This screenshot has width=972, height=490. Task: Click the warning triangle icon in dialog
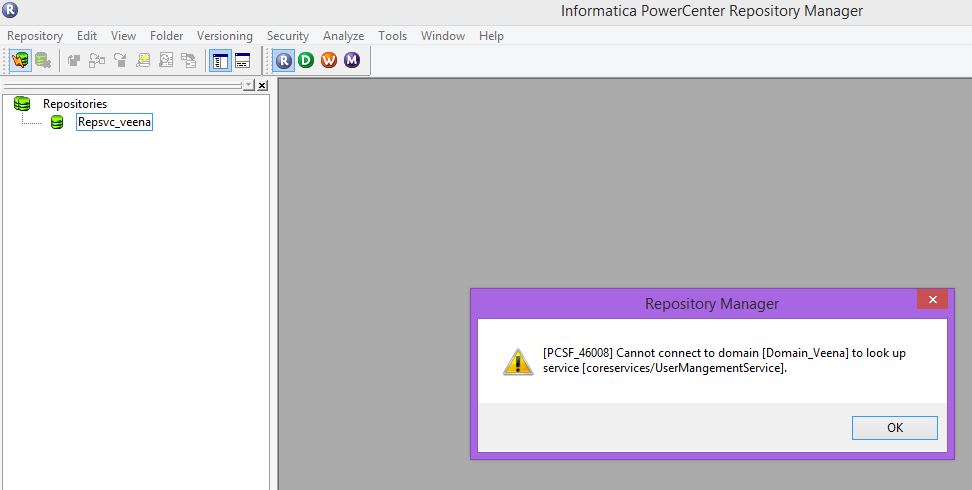[518, 362]
